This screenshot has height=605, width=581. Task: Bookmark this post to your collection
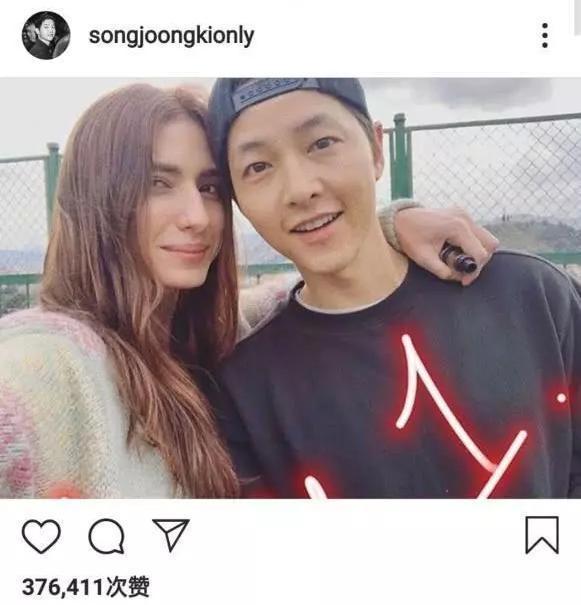542,535
